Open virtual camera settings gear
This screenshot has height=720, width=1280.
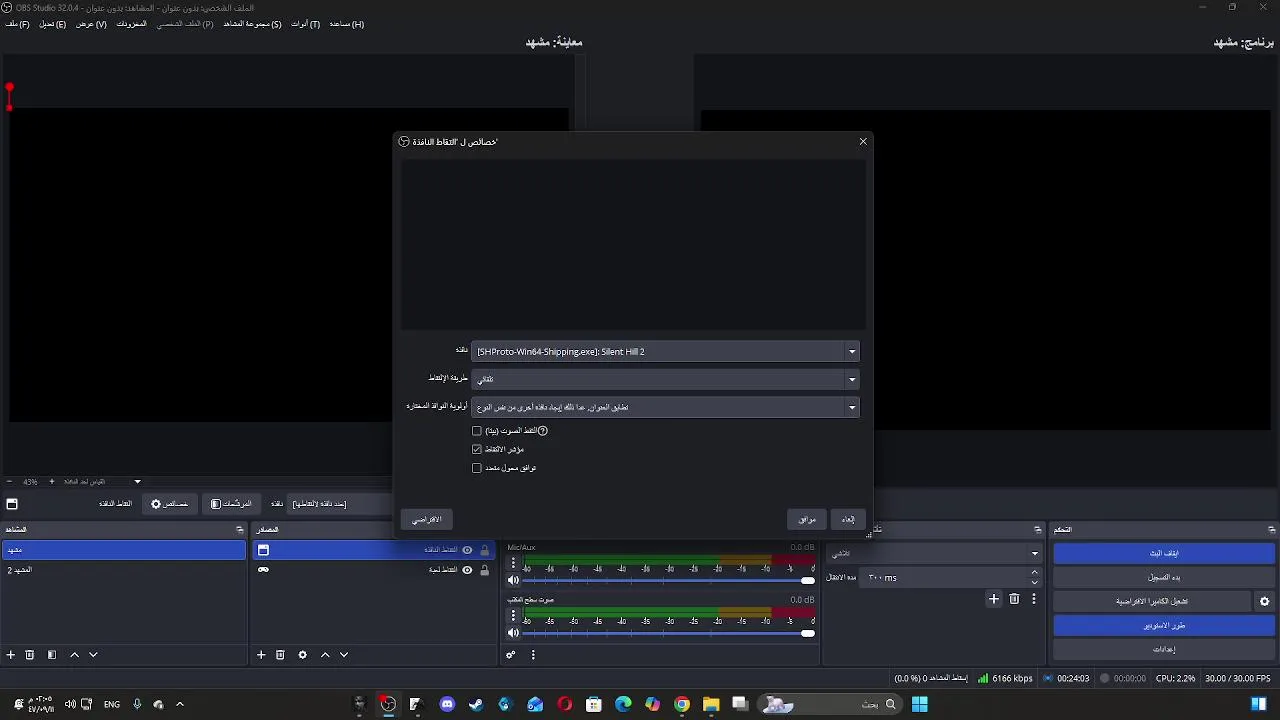pyautogui.click(x=1264, y=601)
